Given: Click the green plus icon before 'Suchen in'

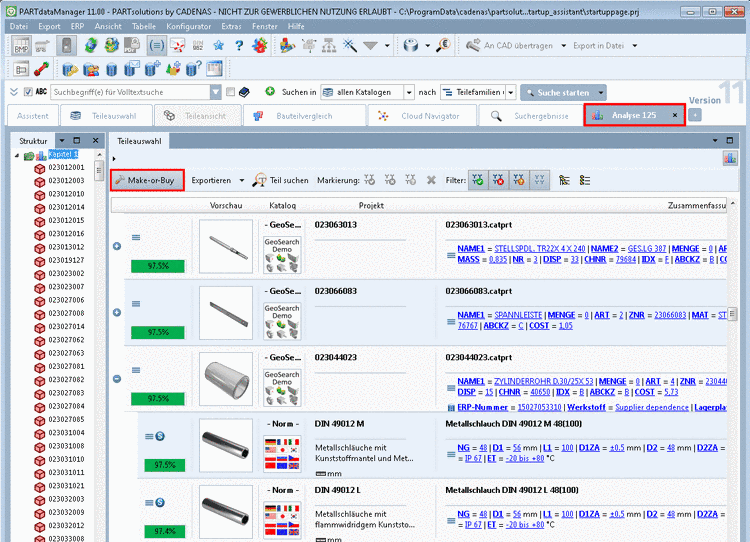Looking at the screenshot, I should [x=270, y=91].
